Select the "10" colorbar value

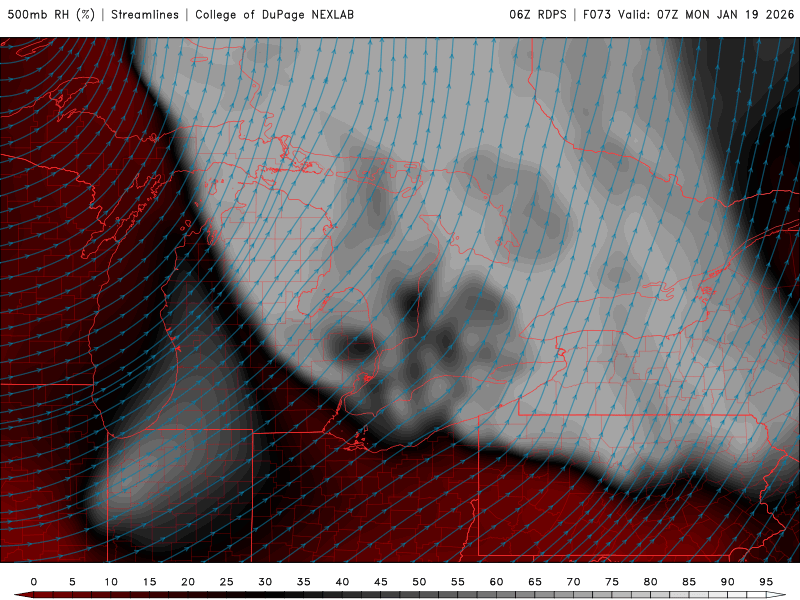tap(111, 582)
